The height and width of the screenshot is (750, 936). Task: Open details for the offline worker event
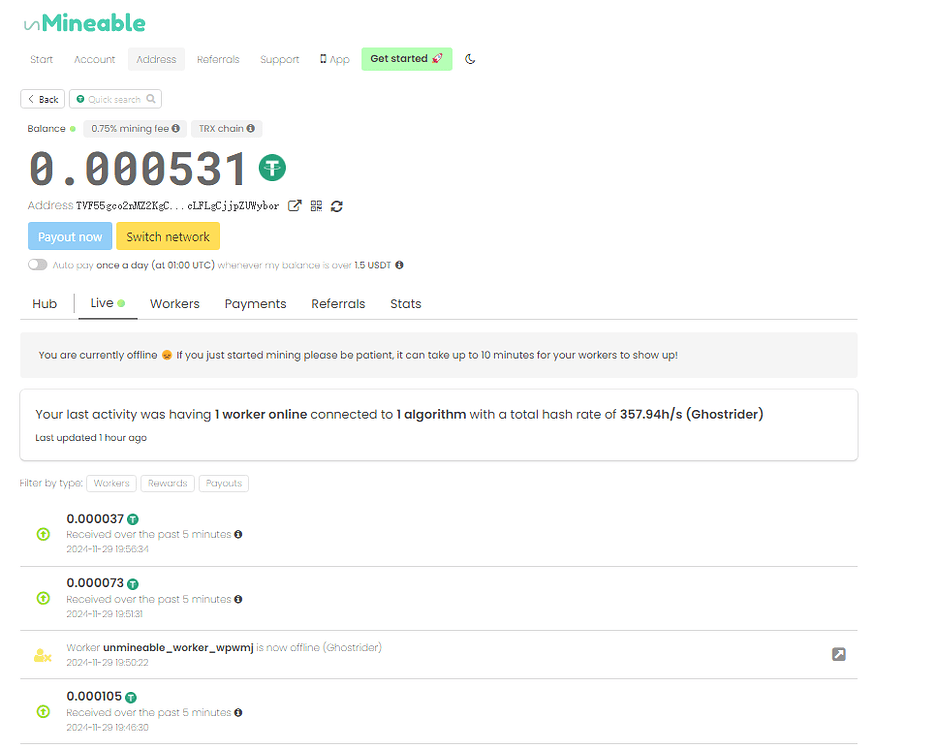coord(838,655)
